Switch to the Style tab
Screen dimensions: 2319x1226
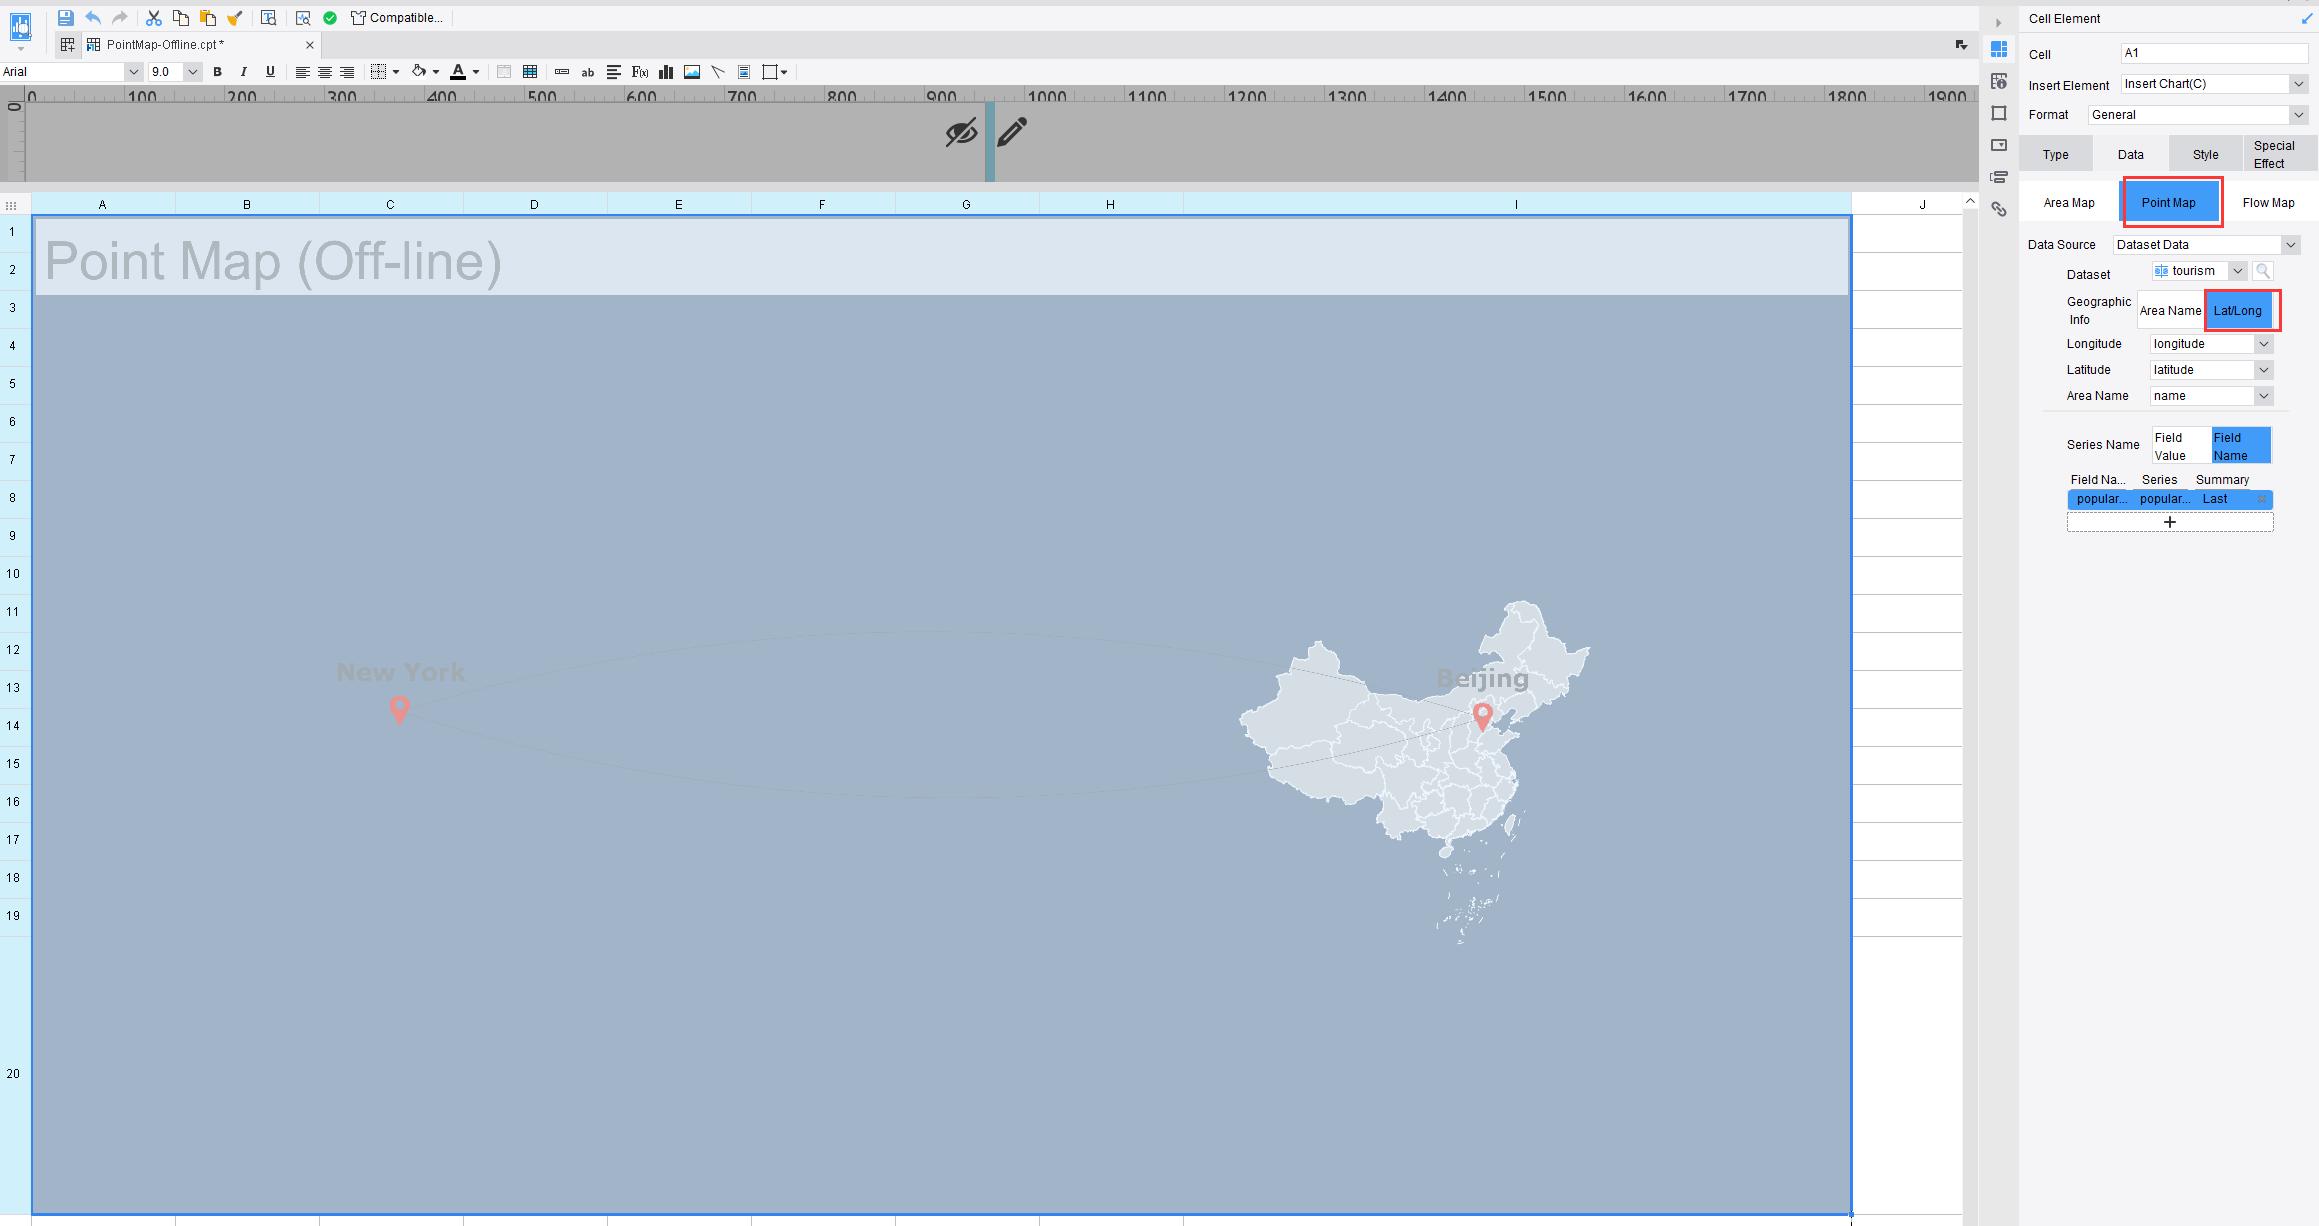click(2204, 154)
